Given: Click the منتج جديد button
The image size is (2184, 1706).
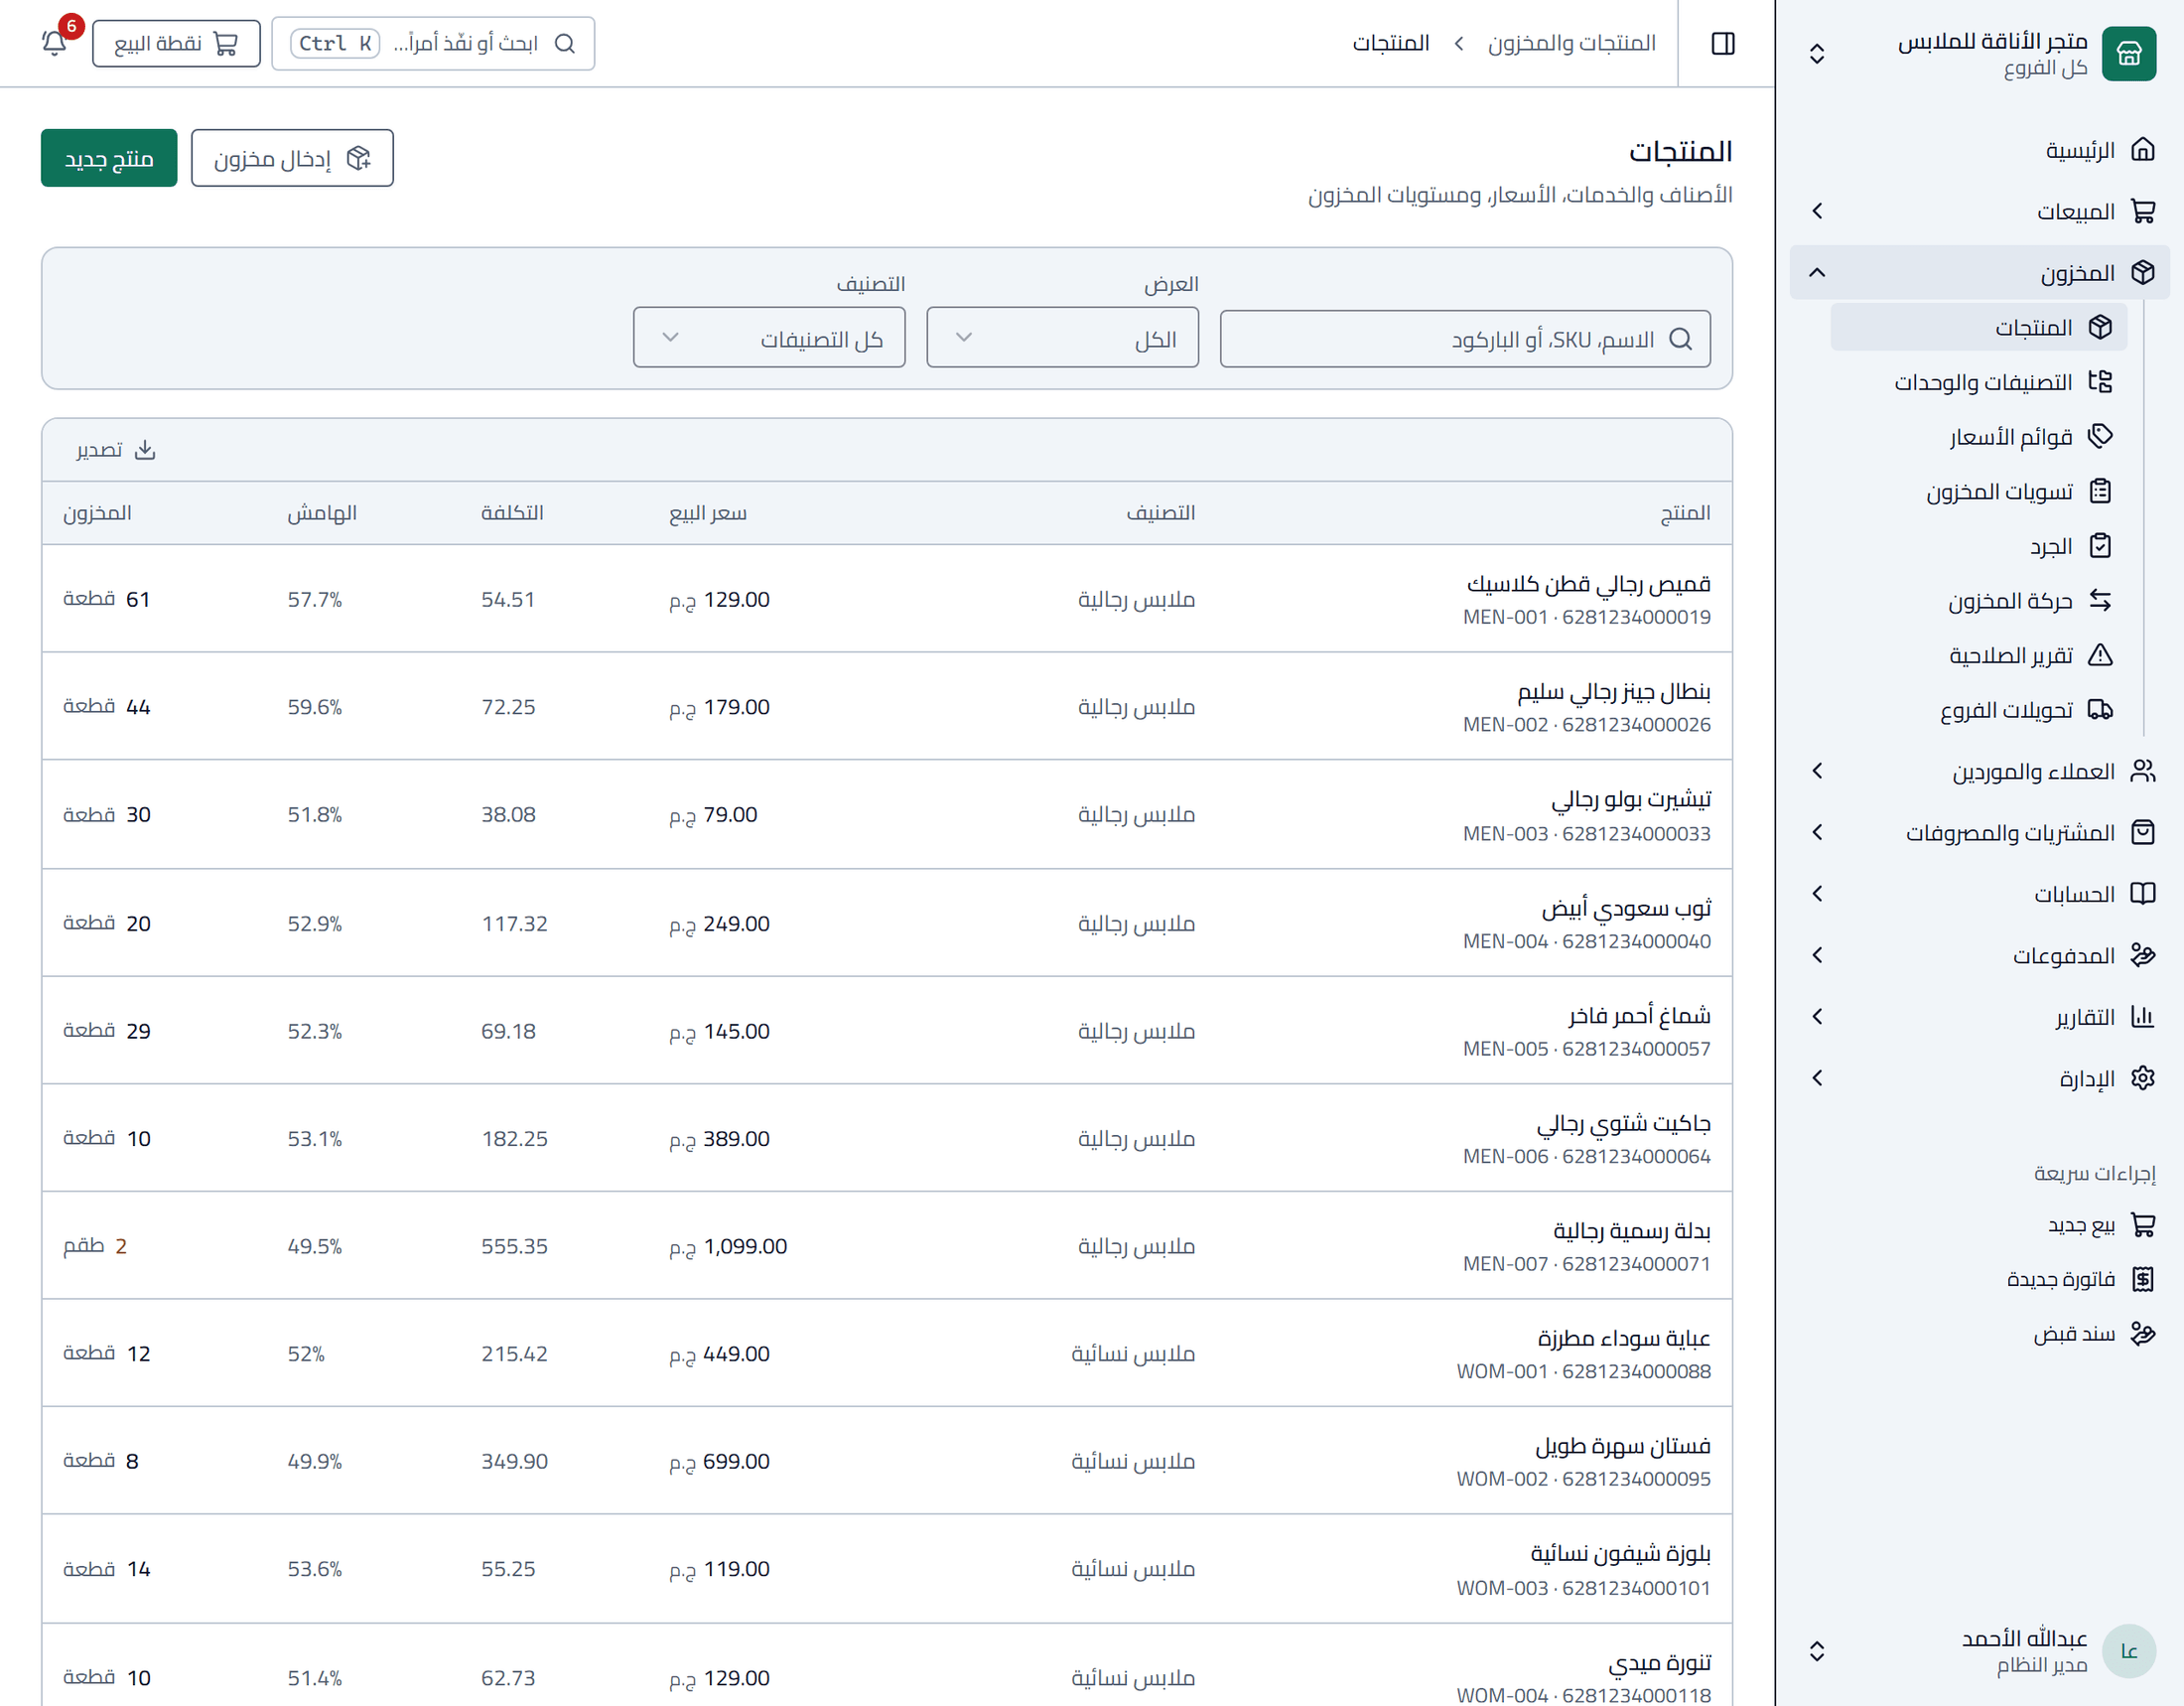Looking at the screenshot, I should (x=109, y=158).
